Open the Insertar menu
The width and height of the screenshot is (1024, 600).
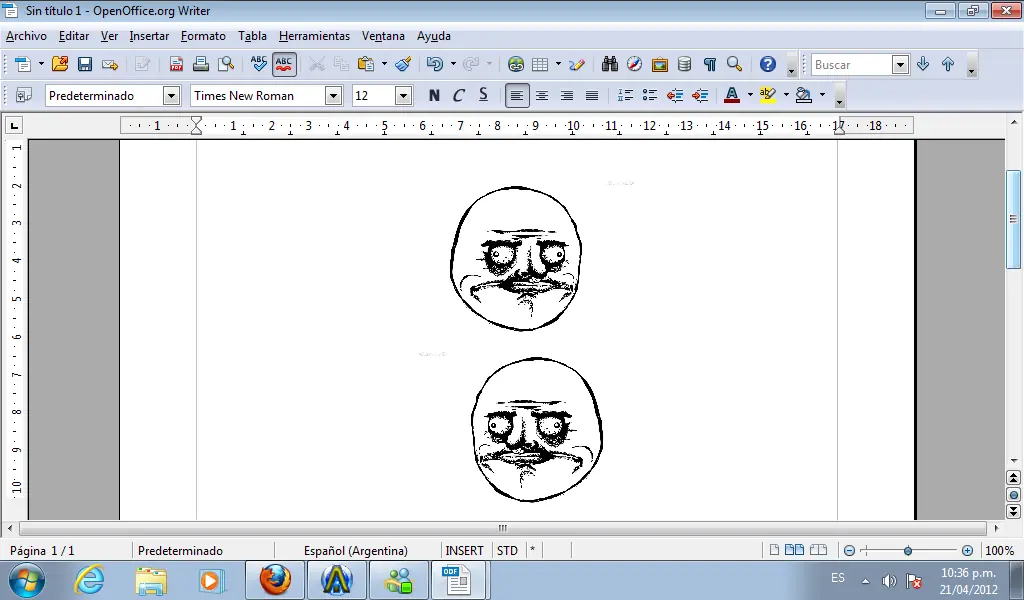click(x=149, y=36)
